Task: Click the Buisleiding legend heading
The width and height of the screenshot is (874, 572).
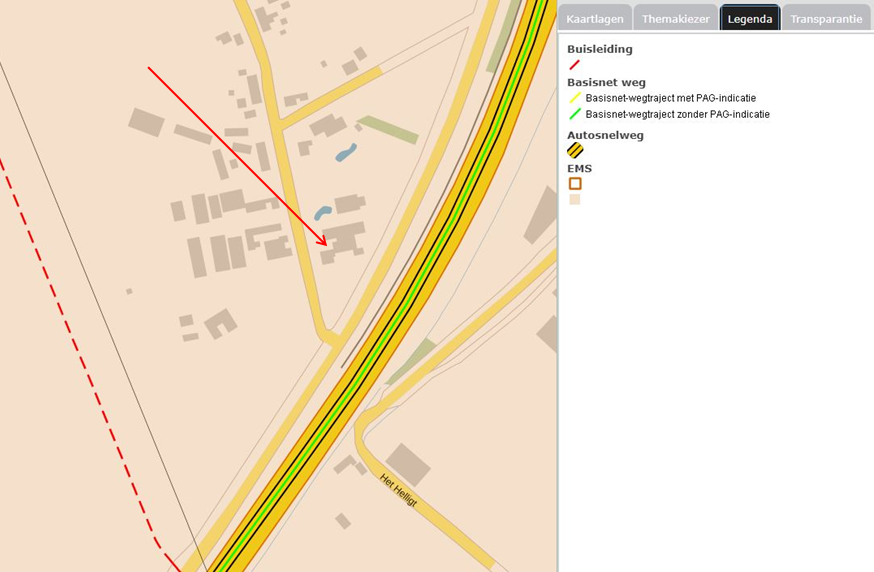Action: [600, 49]
